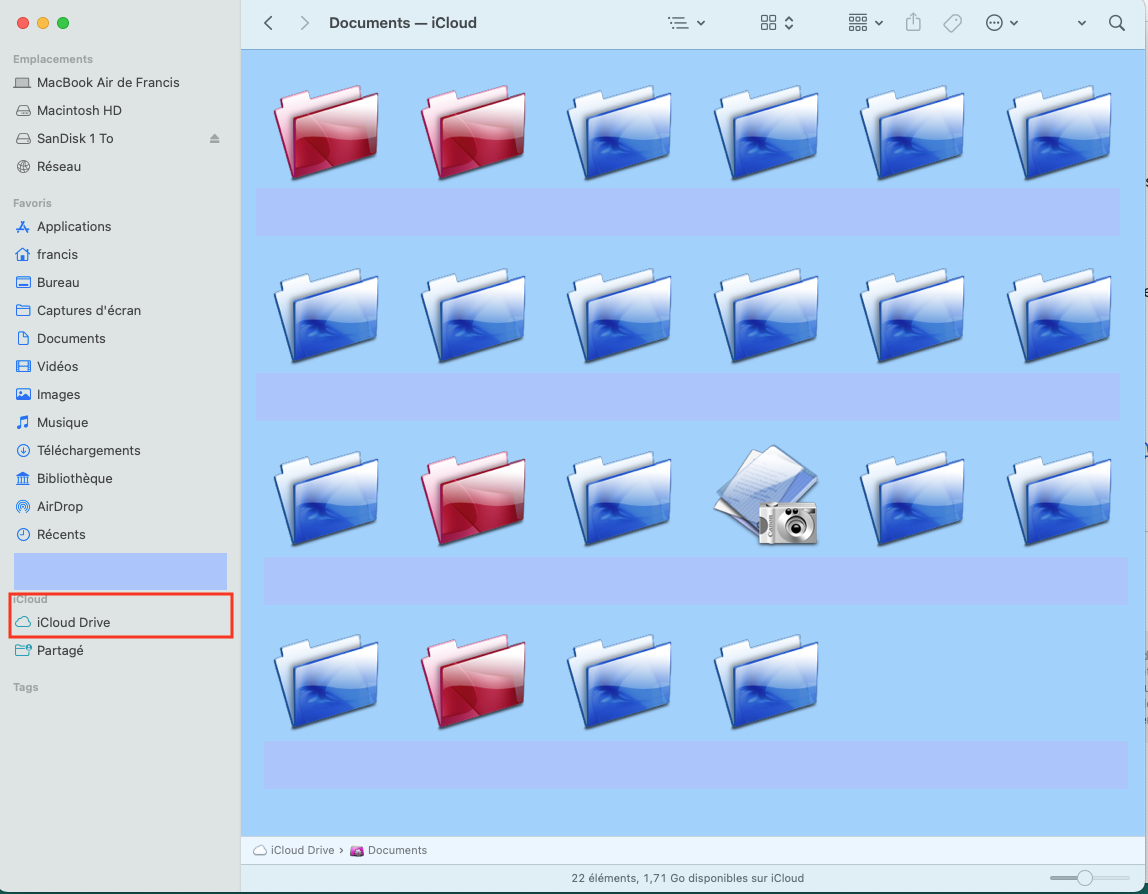Screen dimensions: 1148x894
Task: Open AirDrop in the sidebar
Action: pos(60,507)
